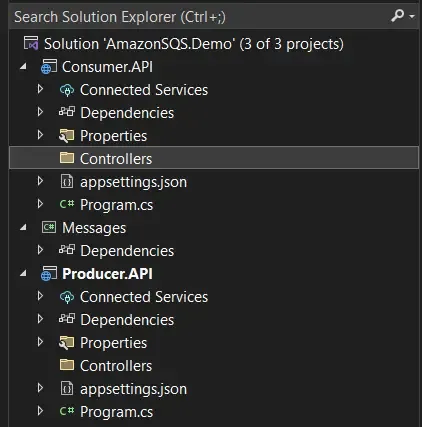Click the Producer.API web project icon
422x427 pixels.
point(49,274)
